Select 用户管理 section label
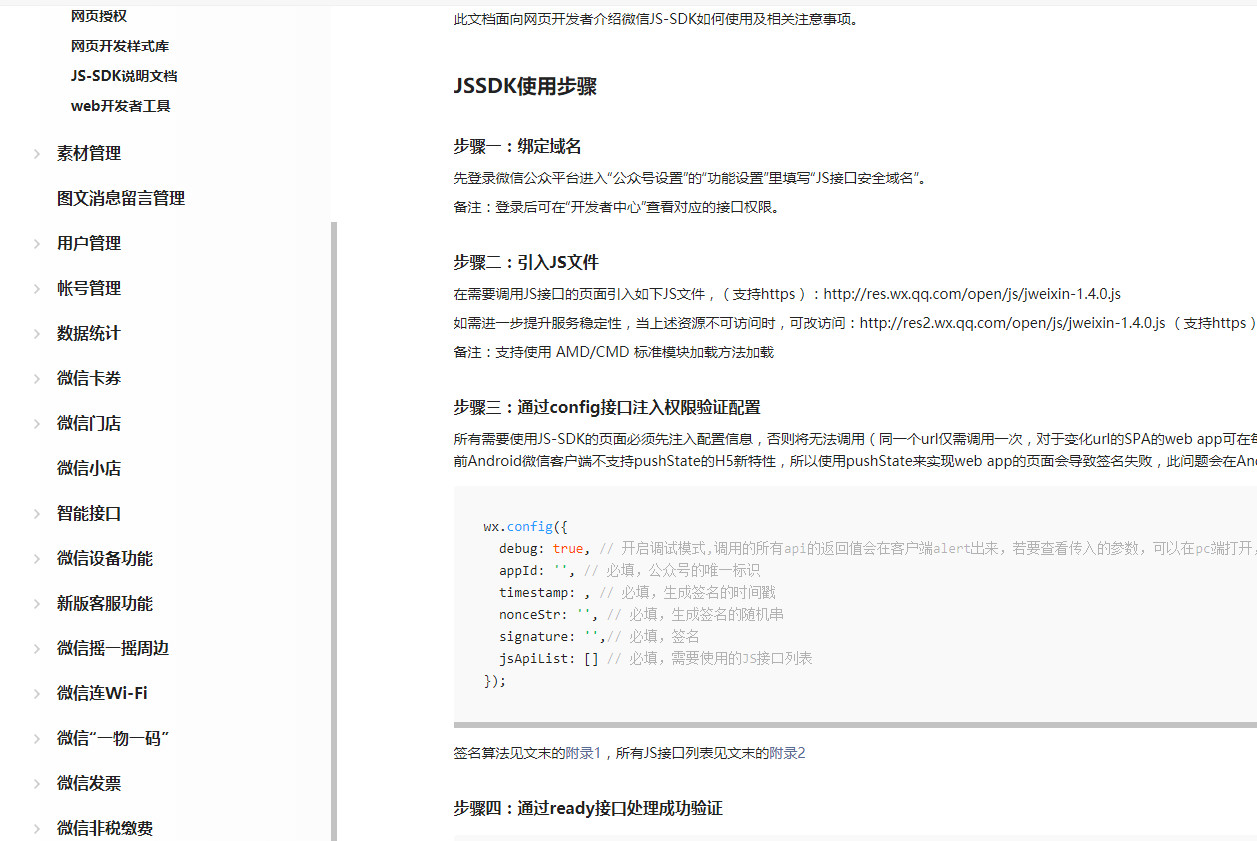1257x841 pixels. 89,243
